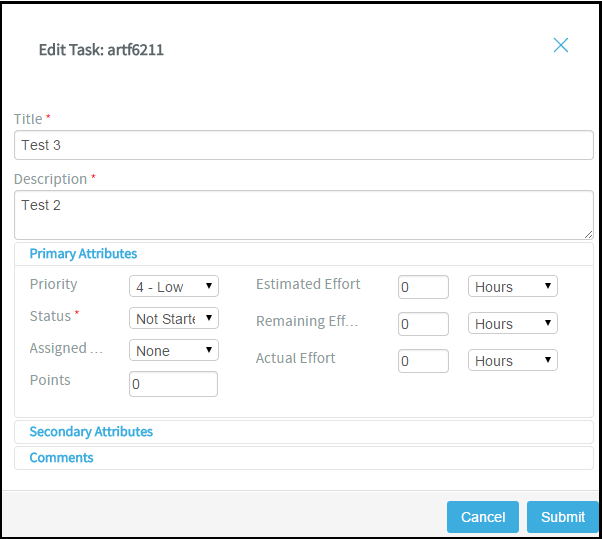Open the Priority dropdown showing 4 - Low
Screen dimensions: 602x539
point(174,286)
